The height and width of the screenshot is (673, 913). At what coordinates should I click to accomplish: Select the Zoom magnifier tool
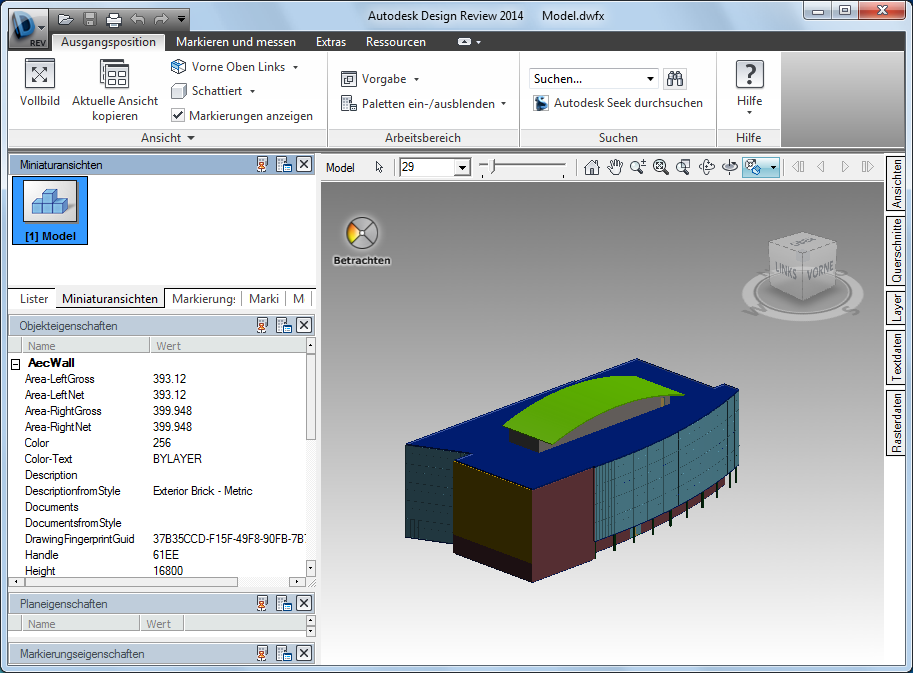pyautogui.click(x=638, y=167)
